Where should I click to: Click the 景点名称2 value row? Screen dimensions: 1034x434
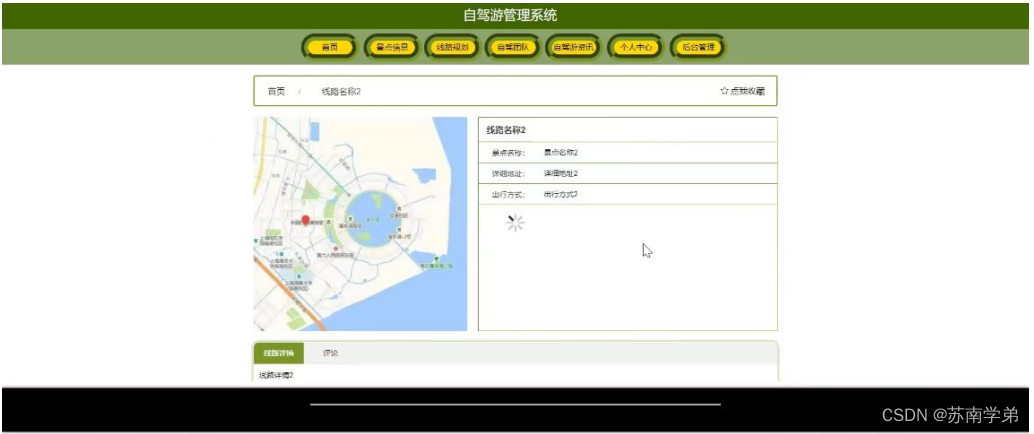tap(627, 152)
